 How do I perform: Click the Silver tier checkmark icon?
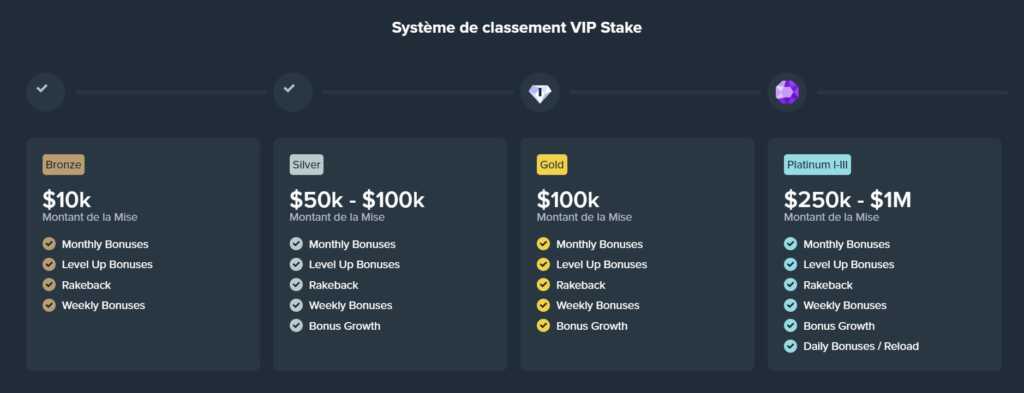pos(293,92)
